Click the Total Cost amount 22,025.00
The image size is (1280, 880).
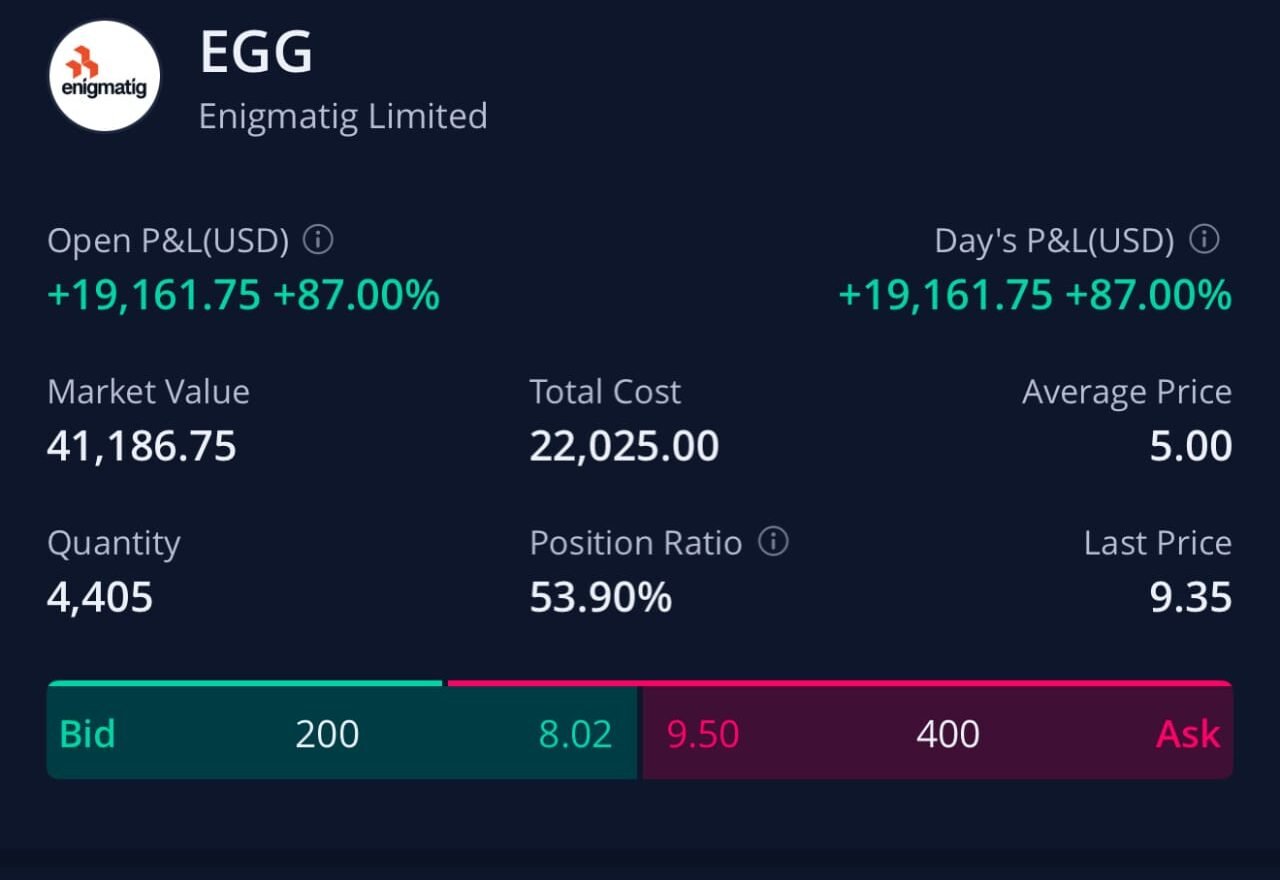[624, 446]
